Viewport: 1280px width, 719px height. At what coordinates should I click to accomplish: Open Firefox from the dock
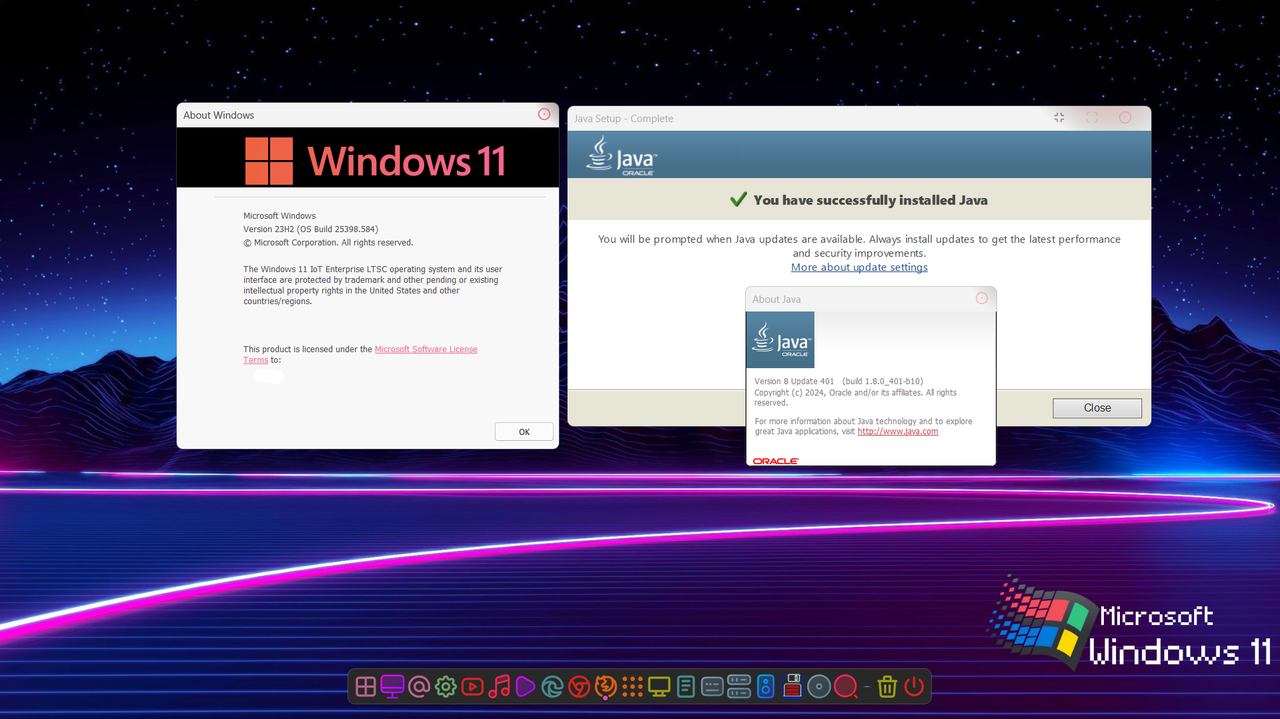pos(606,686)
